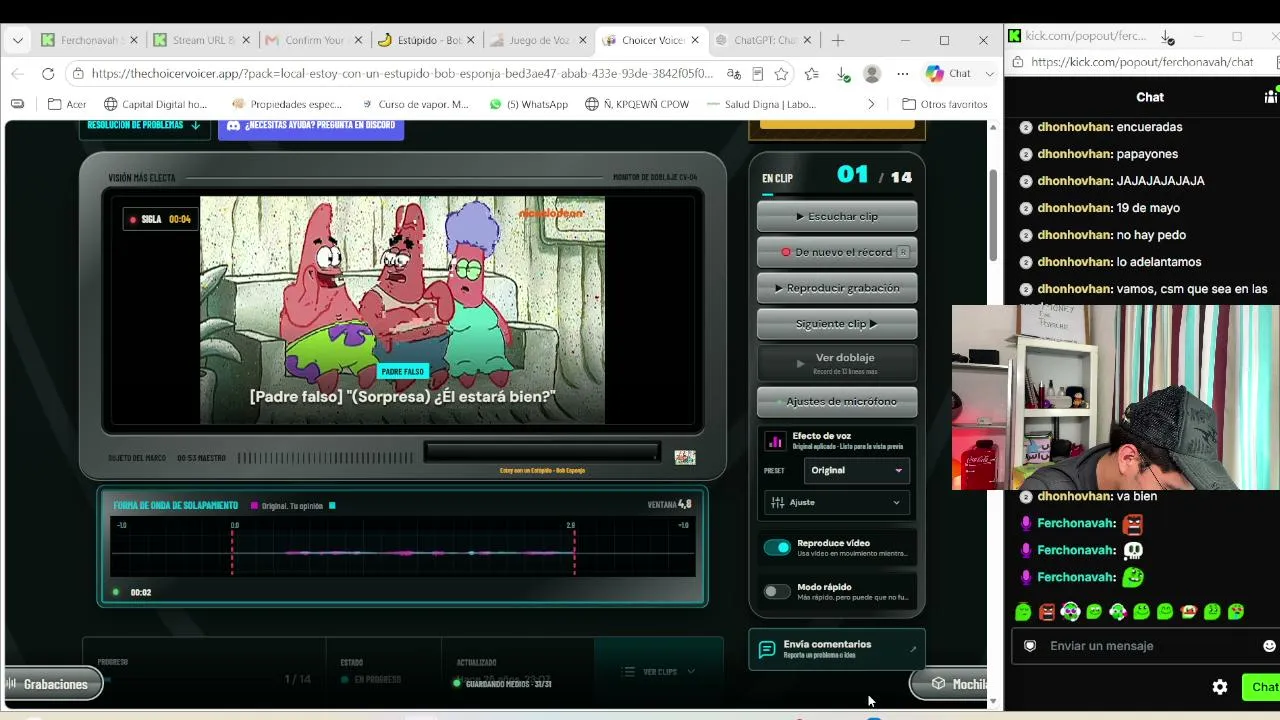This screenshot has width=1280, height=720.
Task: Open Ajustes de micrófono
Action: tap(837, 401)
